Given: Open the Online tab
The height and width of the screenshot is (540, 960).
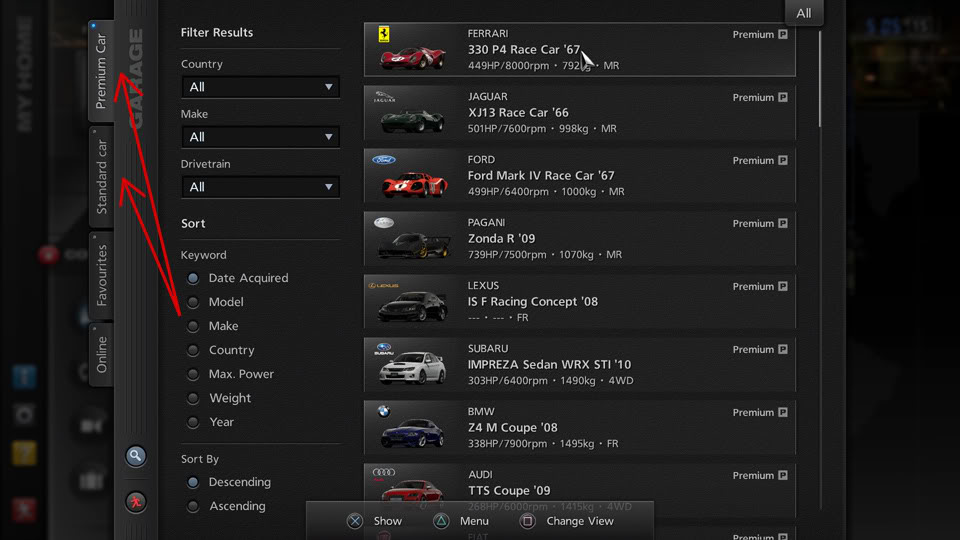Looking at the screenshot, I should (102, 354).
